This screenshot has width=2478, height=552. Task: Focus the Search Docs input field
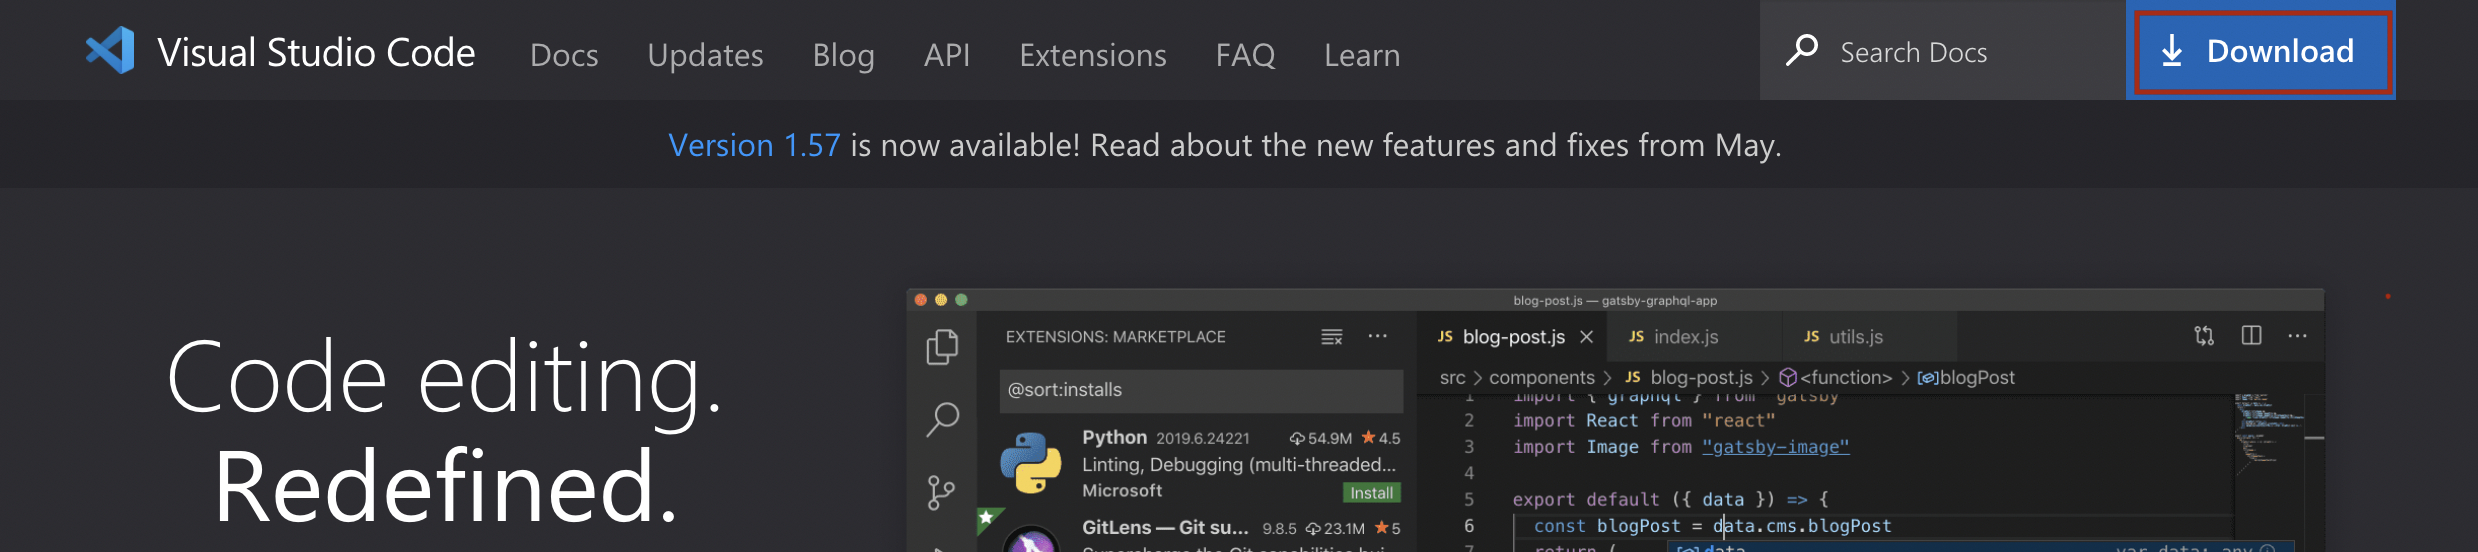1943,50
